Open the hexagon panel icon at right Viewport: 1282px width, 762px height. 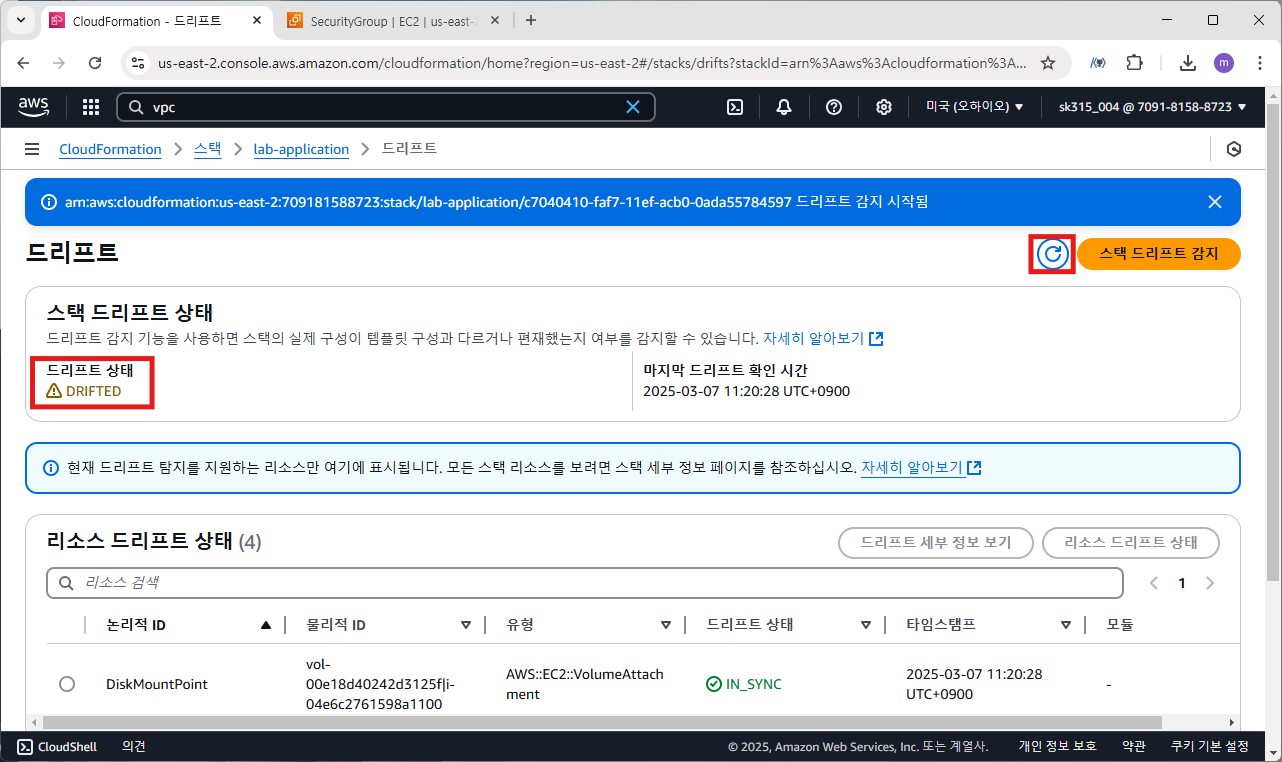point(1234,149)
